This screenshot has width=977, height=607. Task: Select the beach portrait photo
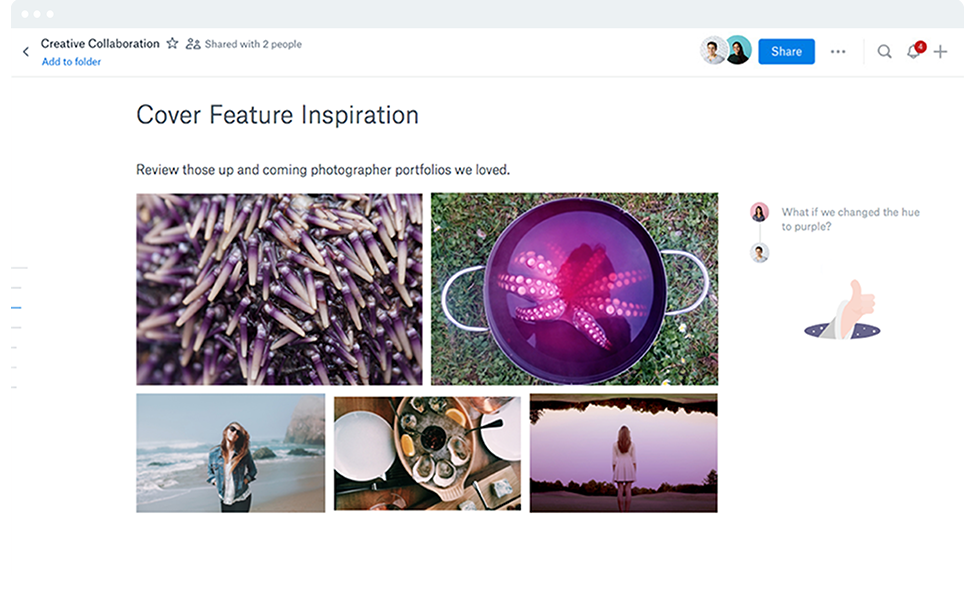230,453
